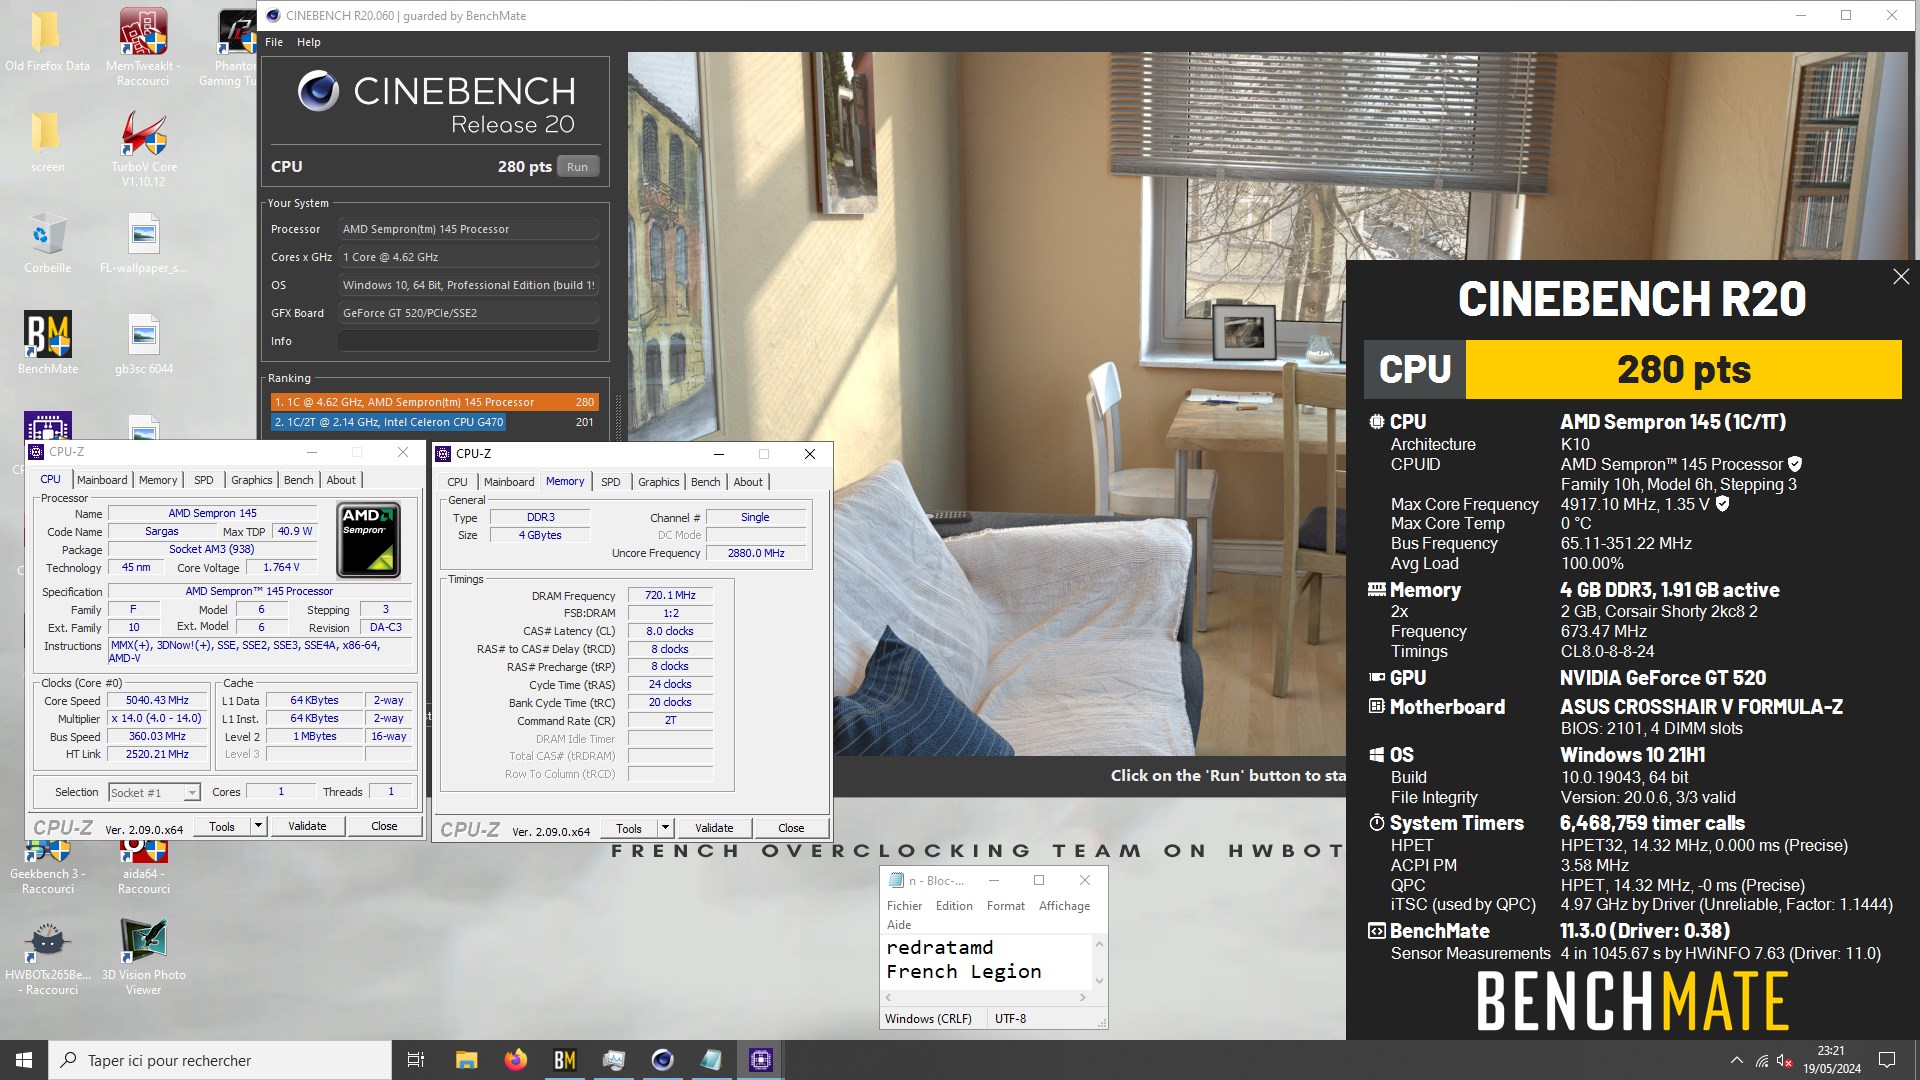The width and height of the screenshot is (1920, 1080).
Task: Open Edition menu in Notepad
Action: click(954, 906)
